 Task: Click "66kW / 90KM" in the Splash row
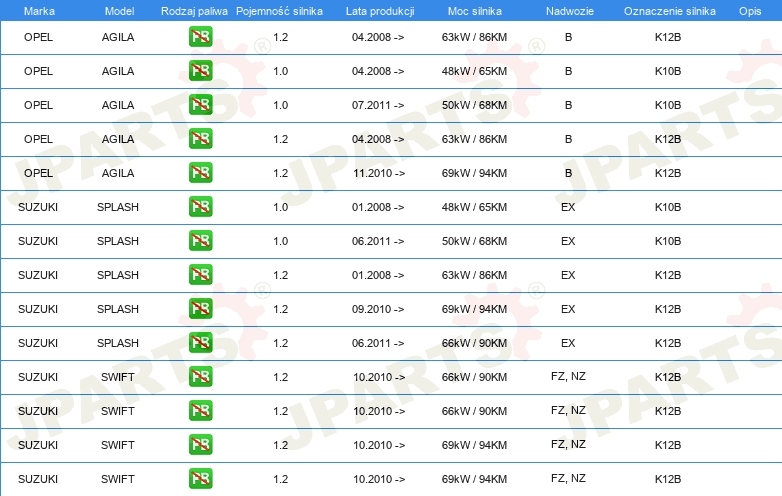click(x=474, y=343)
